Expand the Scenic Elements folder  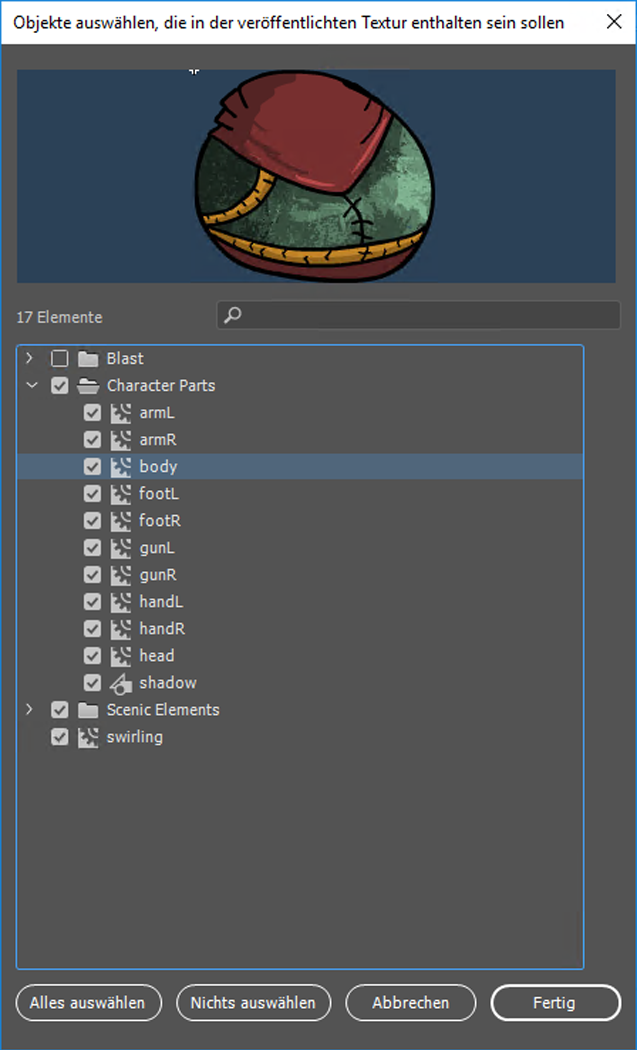pyautogui.click(x=29, y=709)
